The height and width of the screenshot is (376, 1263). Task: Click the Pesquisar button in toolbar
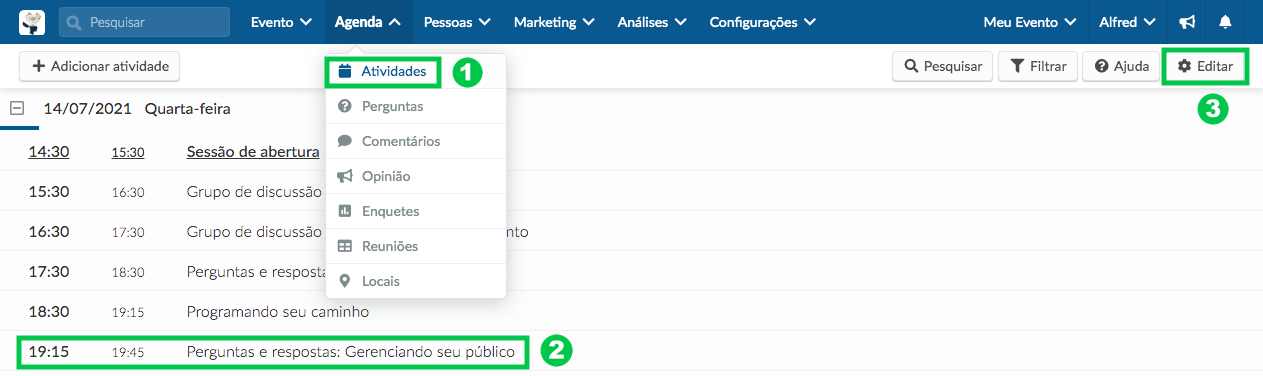click(943, 66)
